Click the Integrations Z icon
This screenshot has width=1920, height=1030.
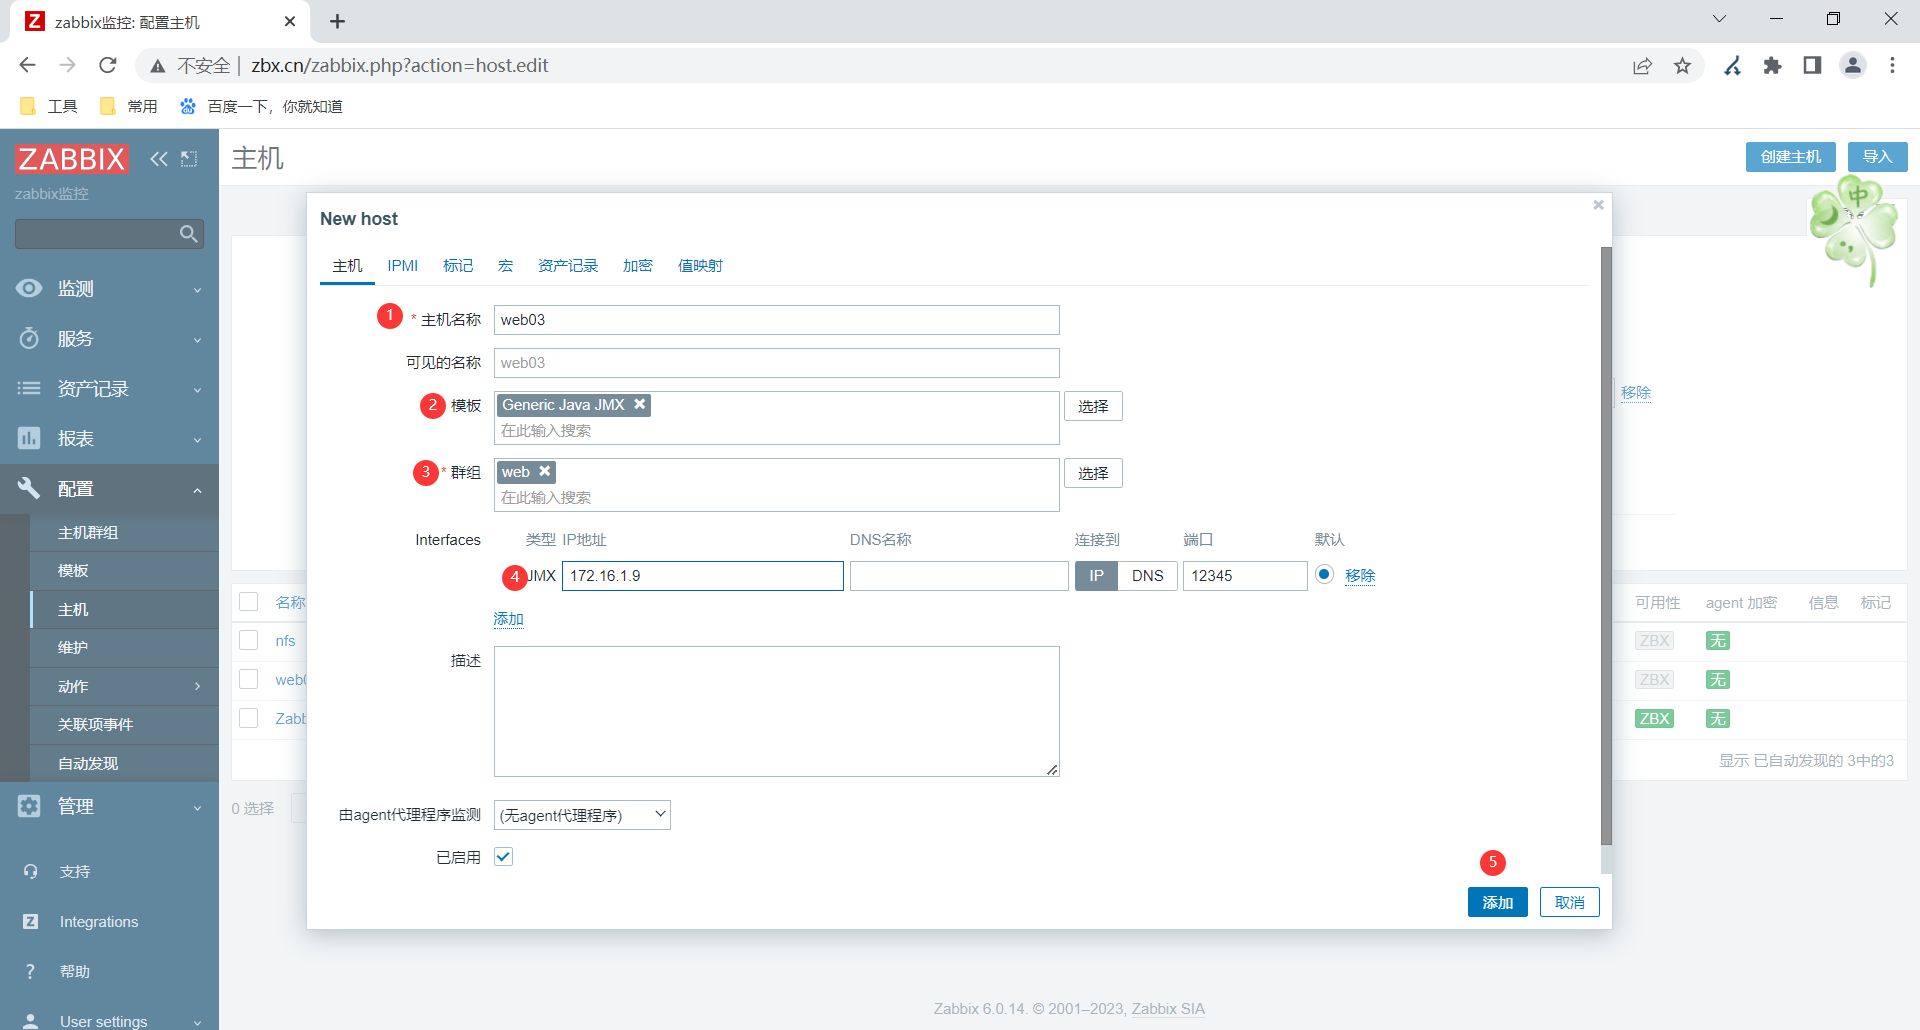click(31, 921)
